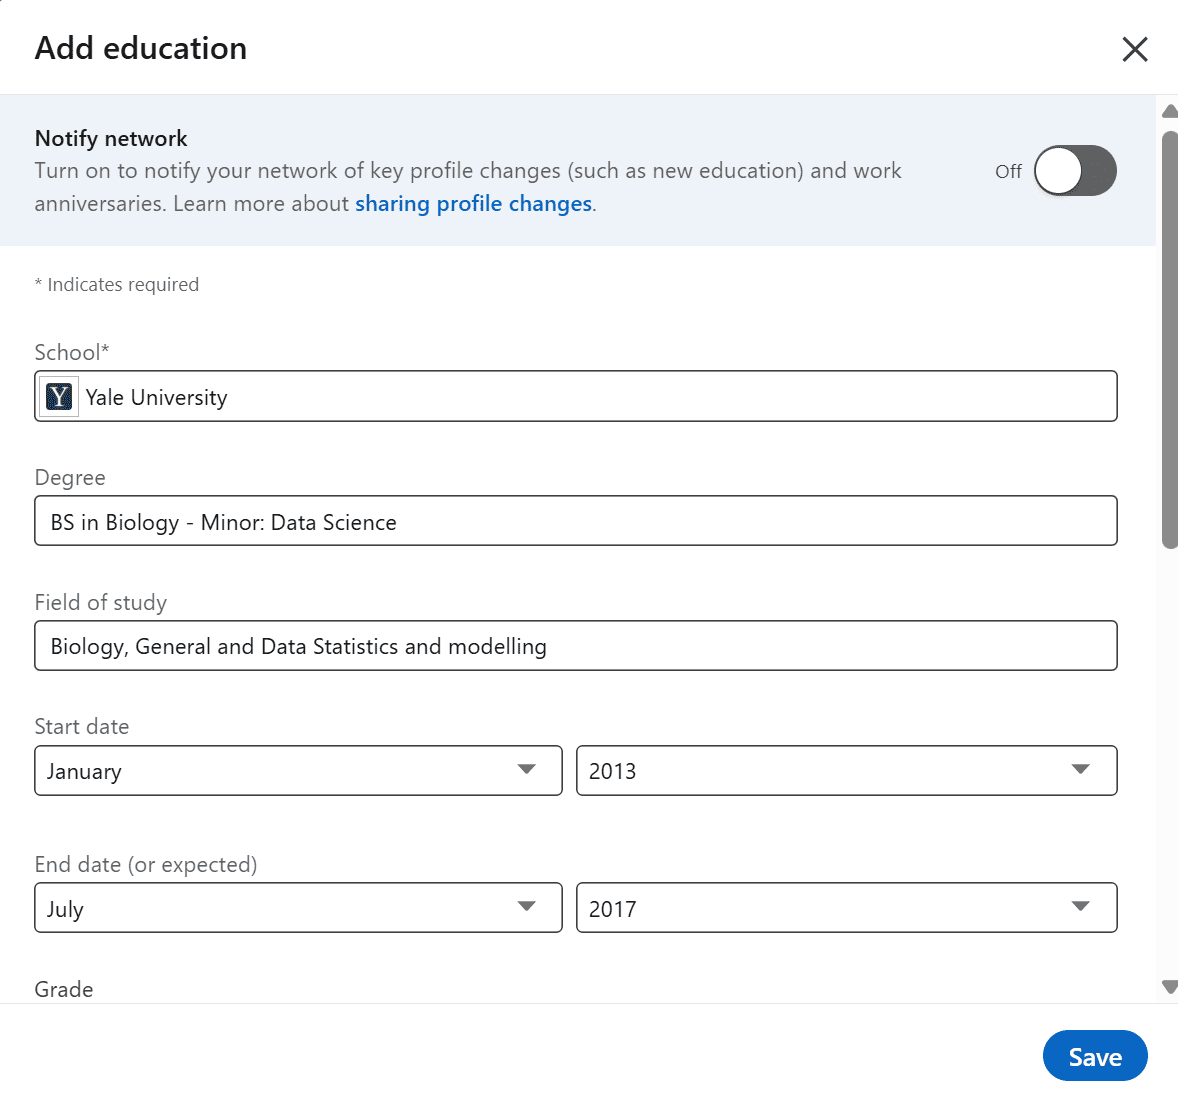Click inside the Degree text field

tap(576, 521)
